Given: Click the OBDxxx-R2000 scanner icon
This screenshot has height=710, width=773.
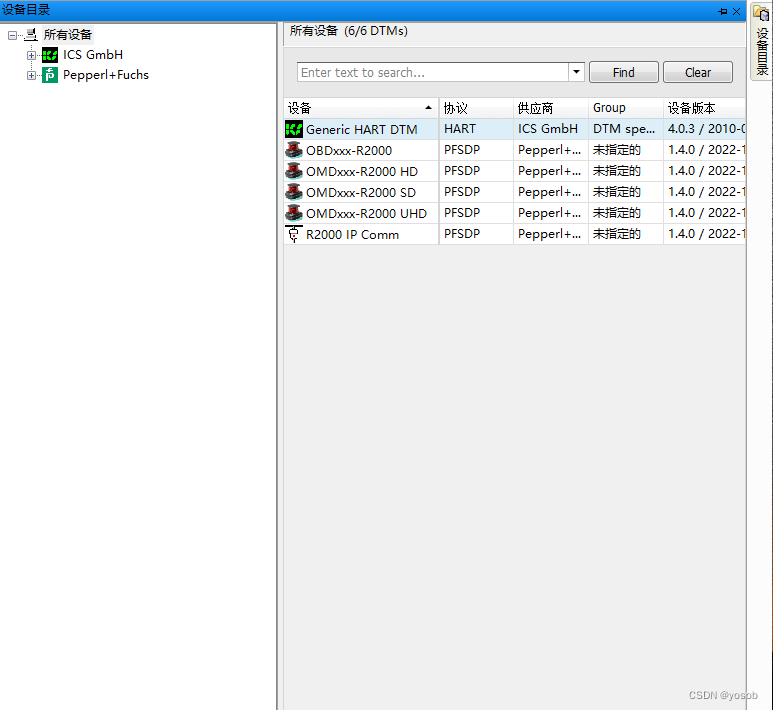Looking at the screenshot, I should (x=294, y=150).
